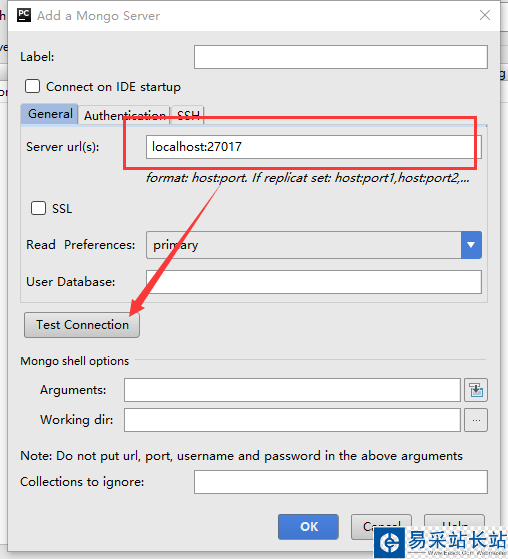Click the 'Add a Mongo Server' title text
The width and height of the screenshot is (508, 559).
click(x=98, y=16)
